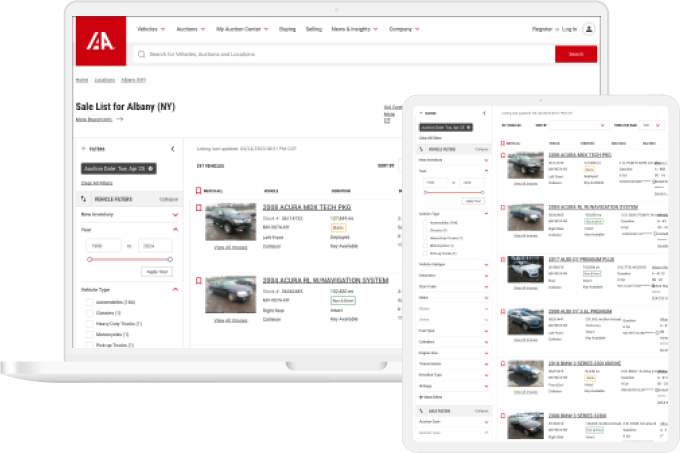Screen dimensions: 680x453
Task: Tick the Classics checkbox on the tablet
Action: 425,231
